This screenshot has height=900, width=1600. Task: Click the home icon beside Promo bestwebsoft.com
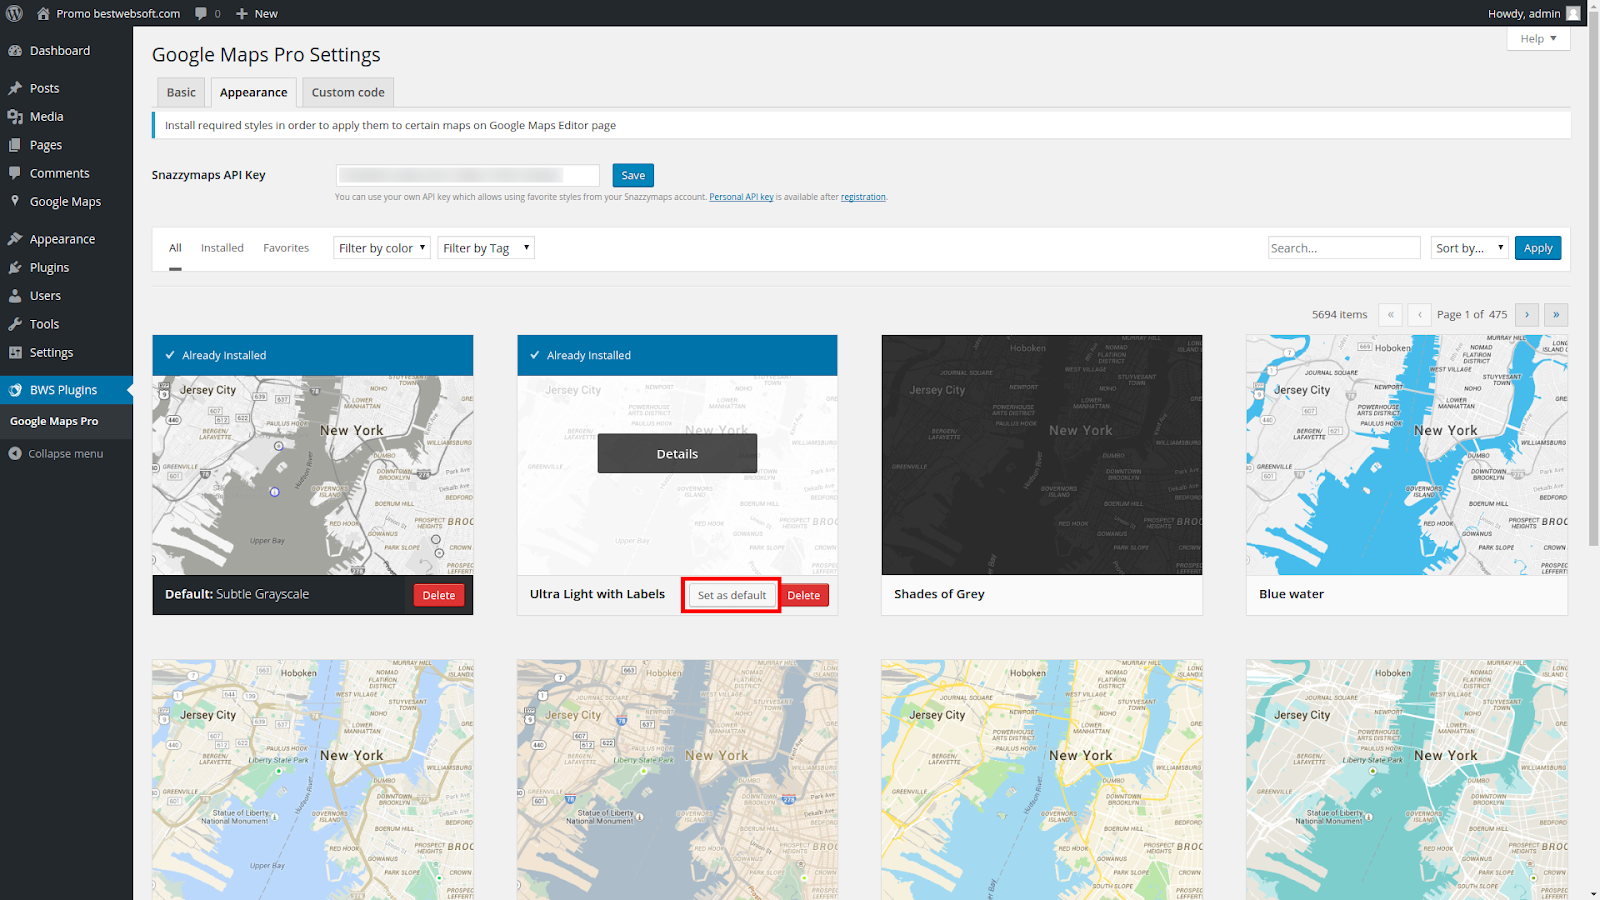[43, 13]
